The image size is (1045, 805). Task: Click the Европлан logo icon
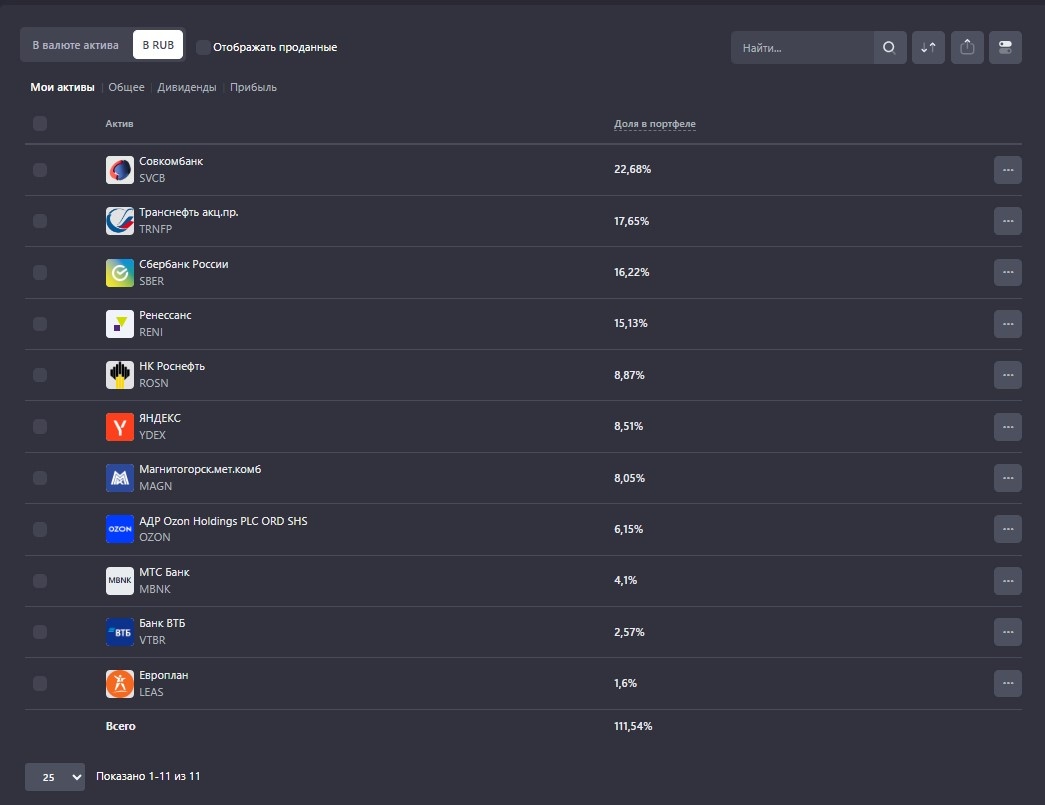click(120, 684)
